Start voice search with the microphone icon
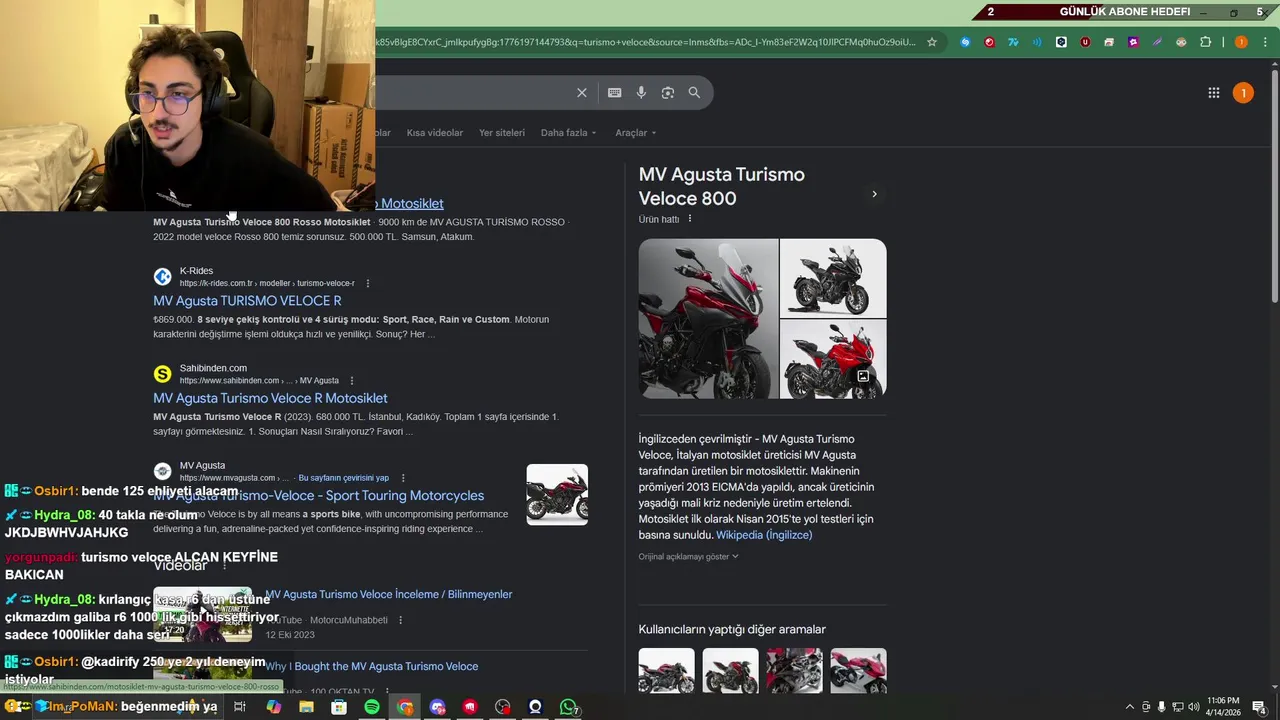The width and height of the screenshot is (1280, 720). pyautogui.click(x=641, y=92)
